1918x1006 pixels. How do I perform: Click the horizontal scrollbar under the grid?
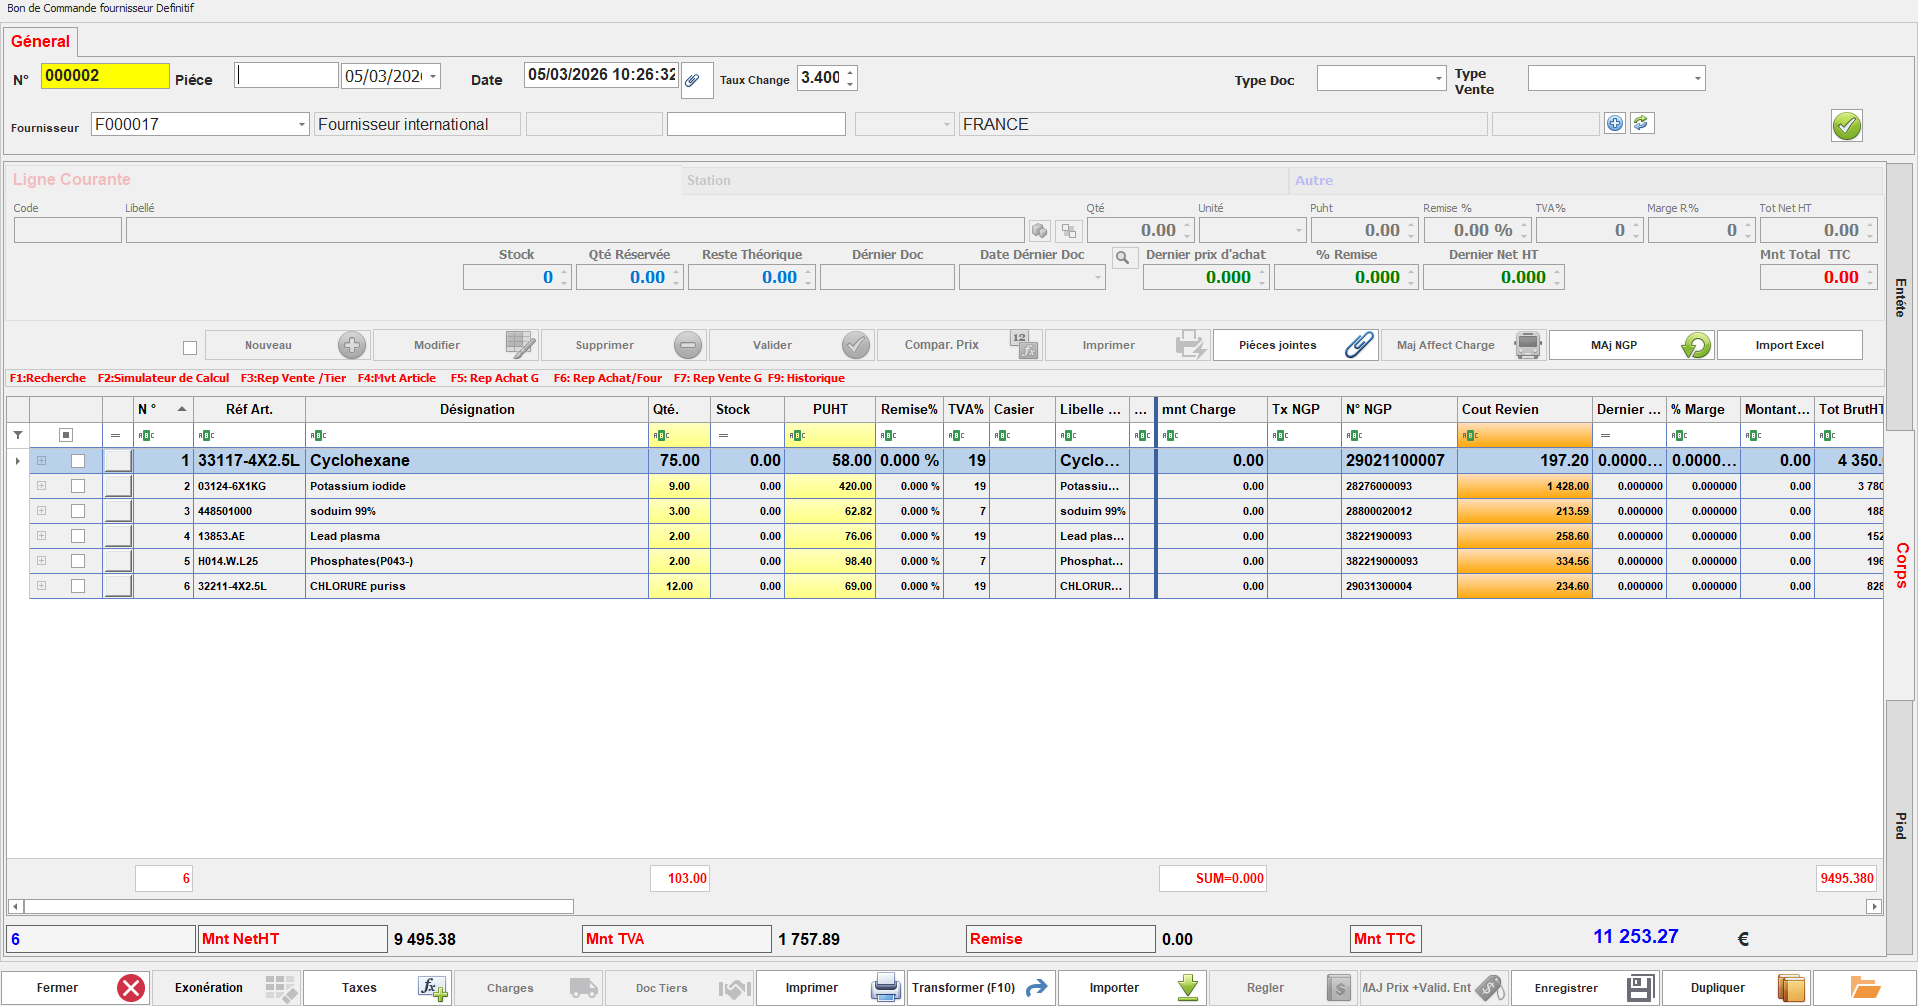coord(298,906)
